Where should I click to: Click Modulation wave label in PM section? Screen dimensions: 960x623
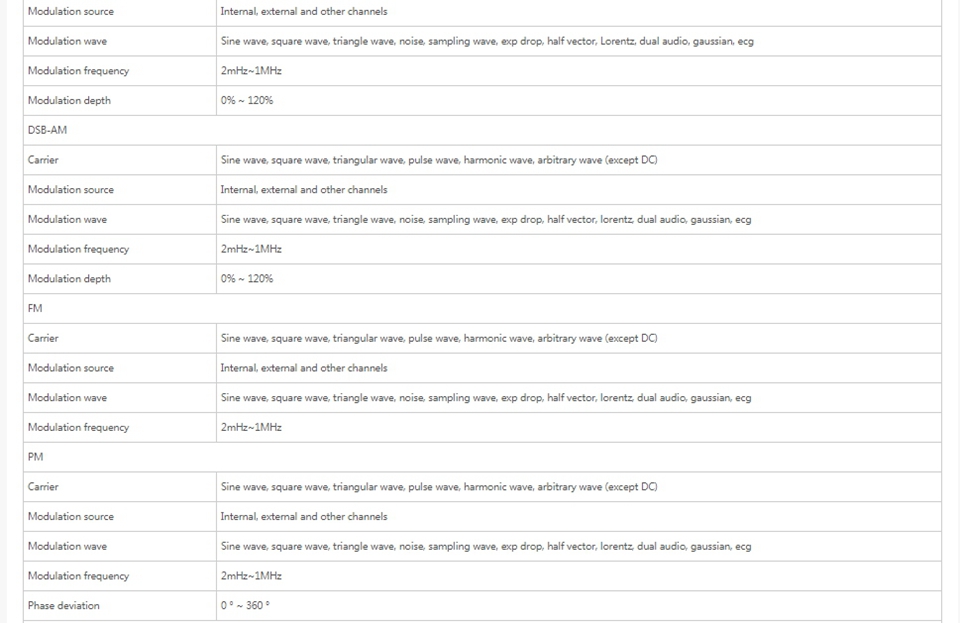67,546
